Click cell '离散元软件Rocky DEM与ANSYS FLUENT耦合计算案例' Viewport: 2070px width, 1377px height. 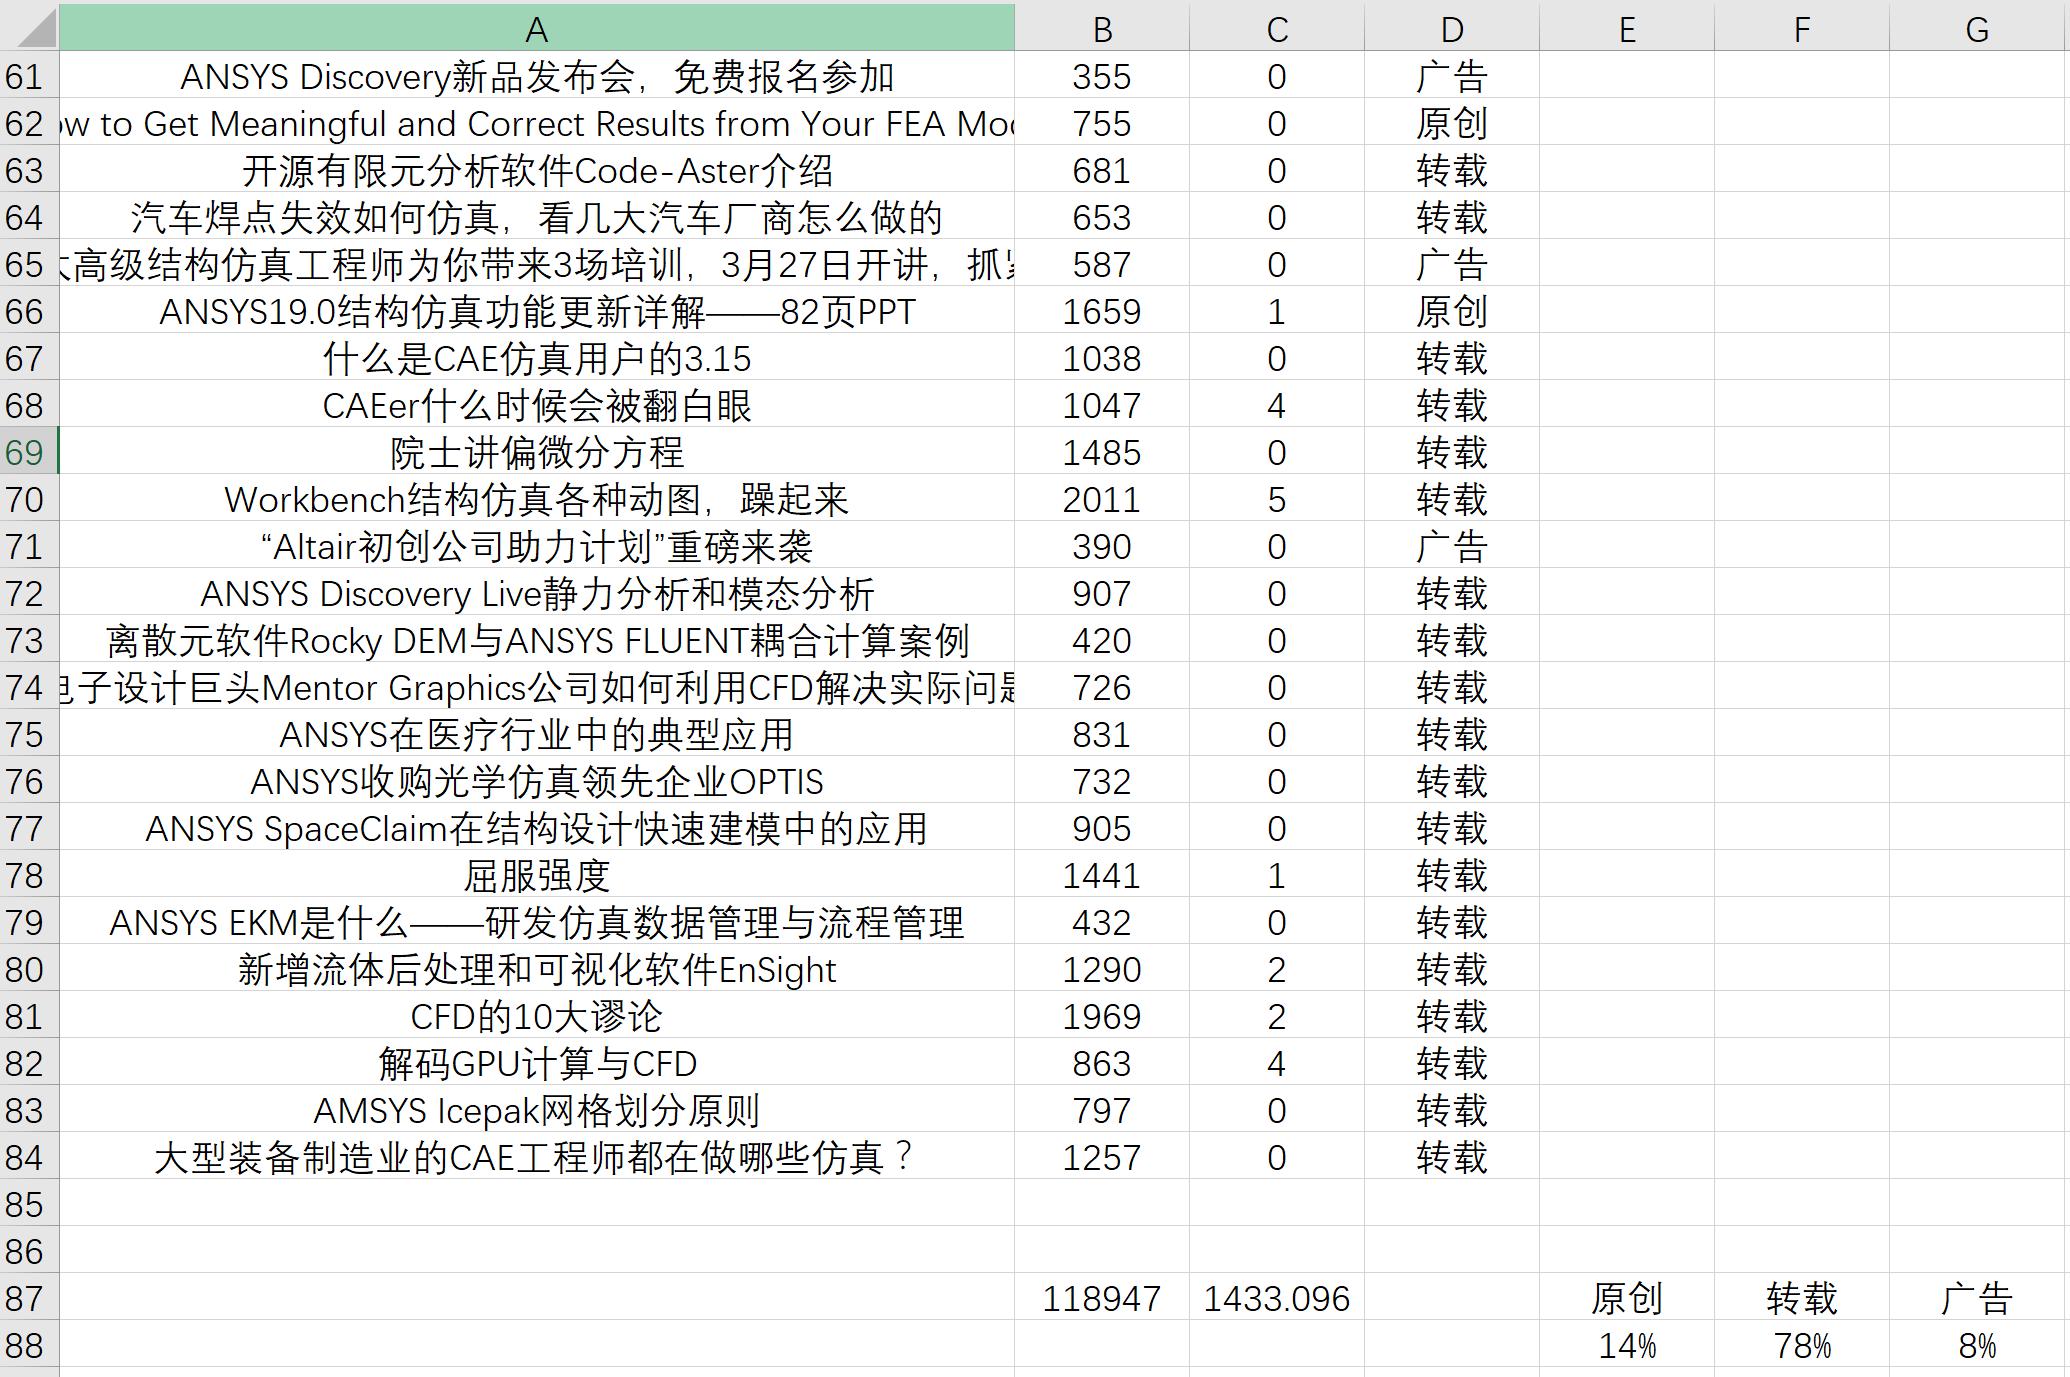pyautogui.click(x=537, y=641)
